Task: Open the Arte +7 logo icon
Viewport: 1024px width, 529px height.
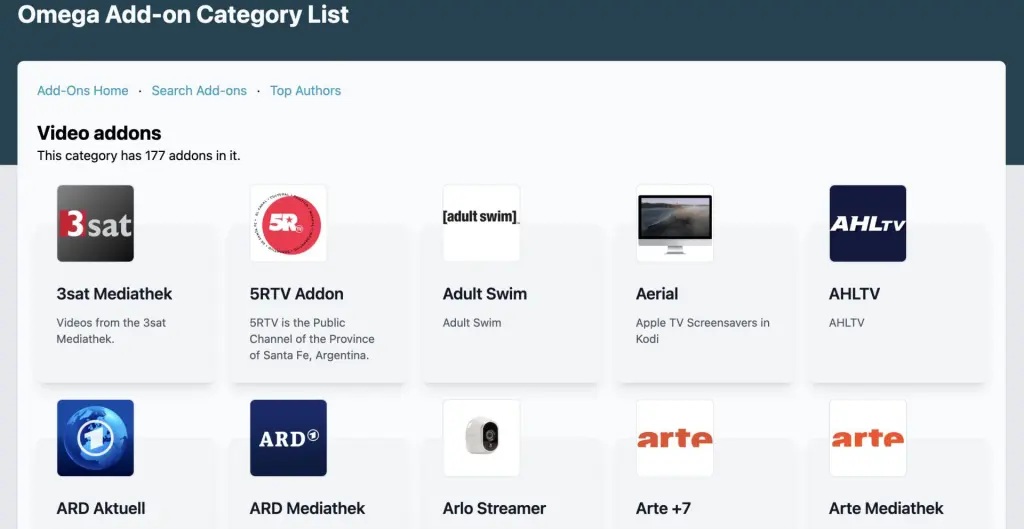Action: point(675,438)
